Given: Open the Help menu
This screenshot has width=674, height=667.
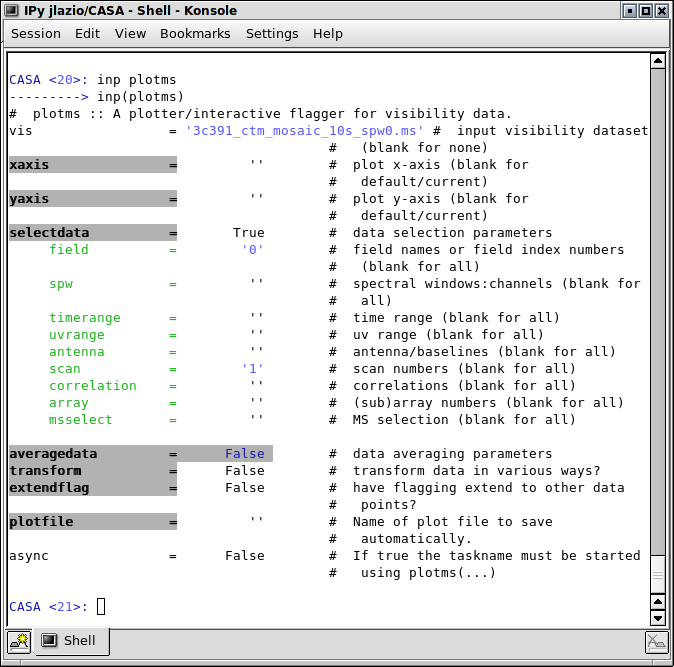Looking at the screenshot, I should tap(328, 33).
